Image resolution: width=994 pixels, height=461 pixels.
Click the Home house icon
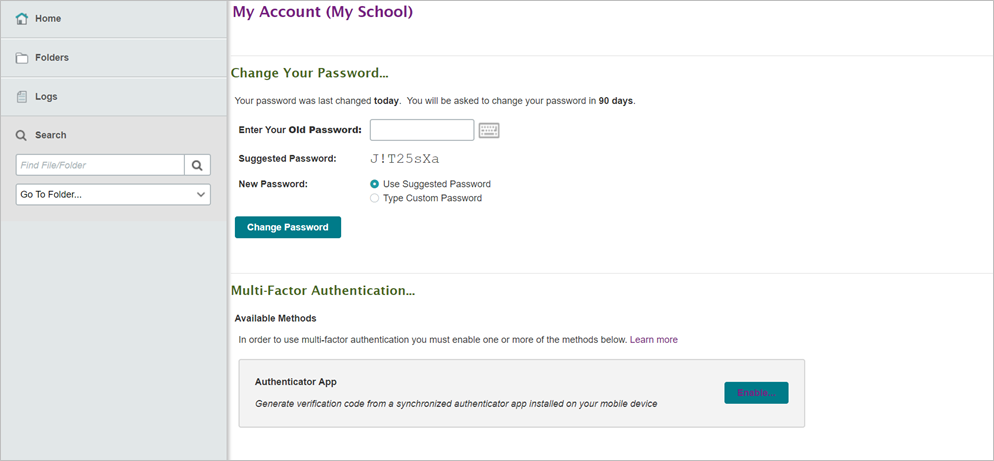click(22, 19)
